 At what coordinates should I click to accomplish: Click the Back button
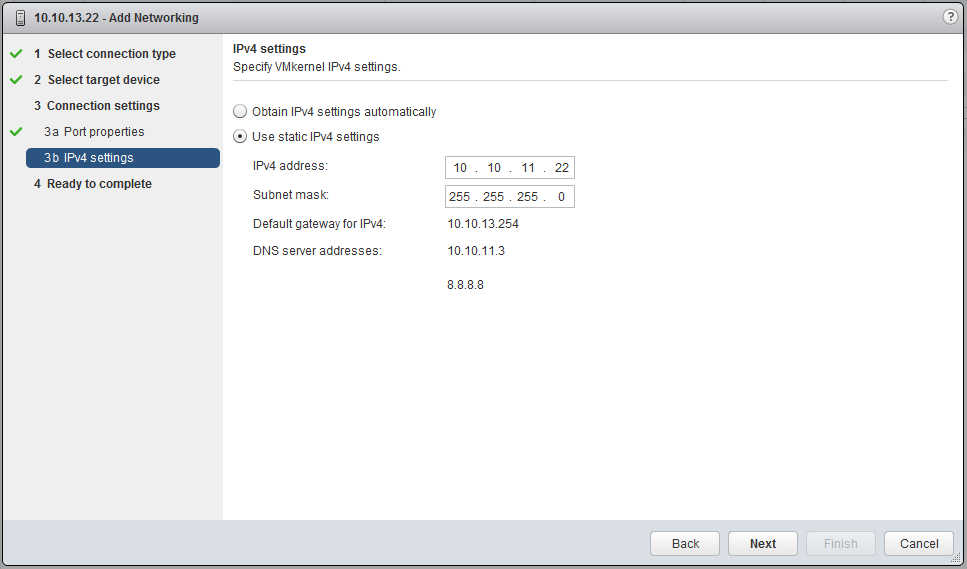[x=685, y=543]
